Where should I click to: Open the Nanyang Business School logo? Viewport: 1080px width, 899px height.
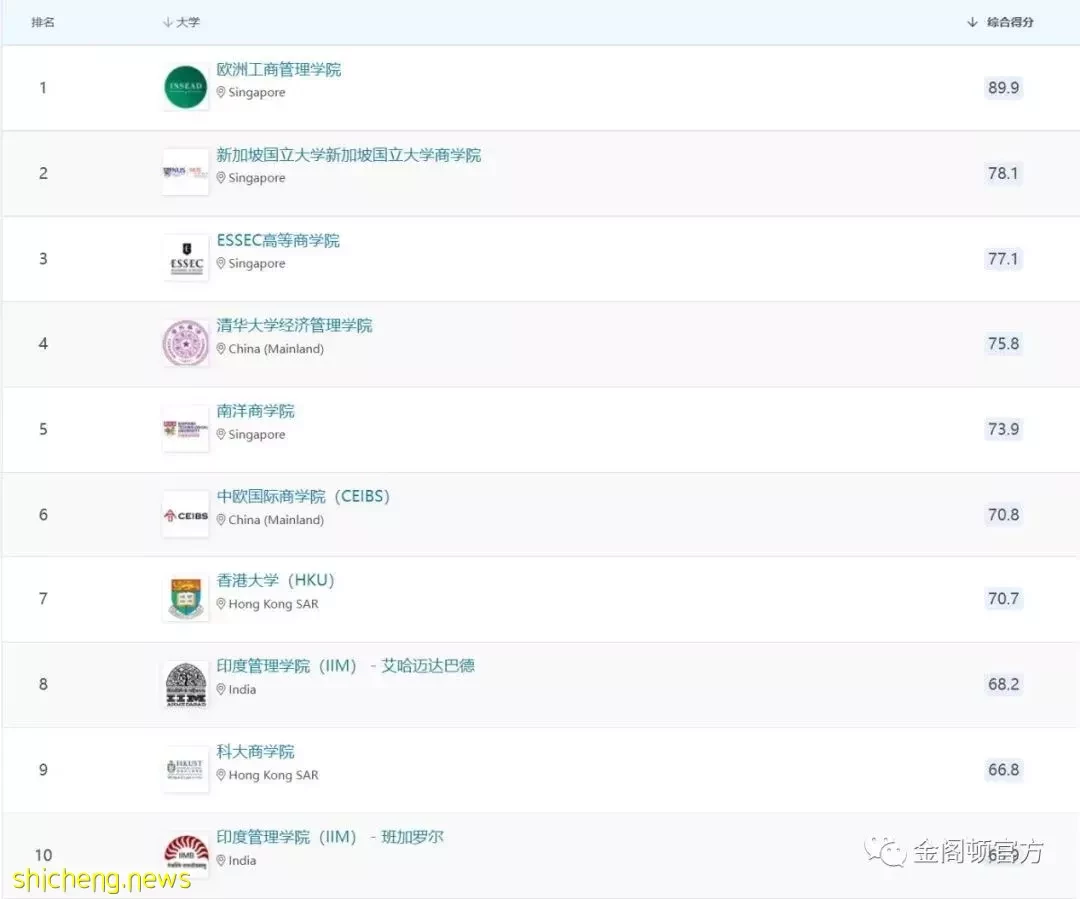click(186, 428)
